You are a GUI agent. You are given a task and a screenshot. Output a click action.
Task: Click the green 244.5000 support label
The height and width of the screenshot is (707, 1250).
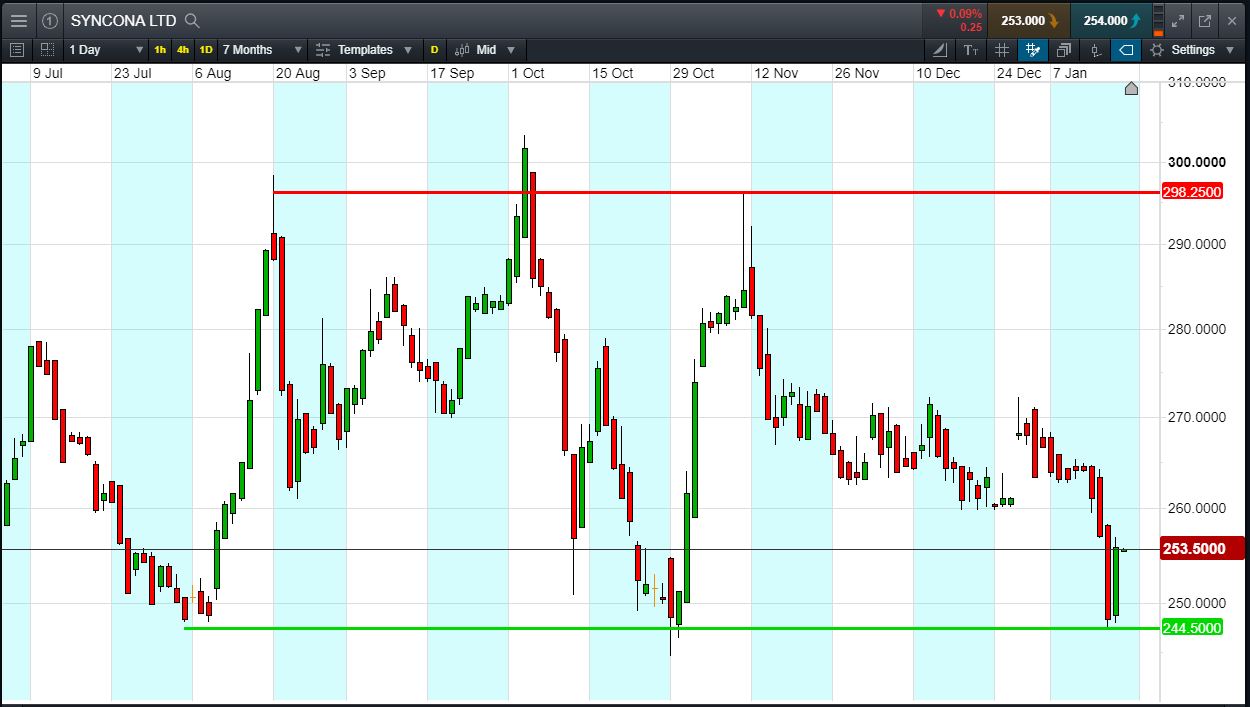pyautogui.click(x=1192, y=628)
